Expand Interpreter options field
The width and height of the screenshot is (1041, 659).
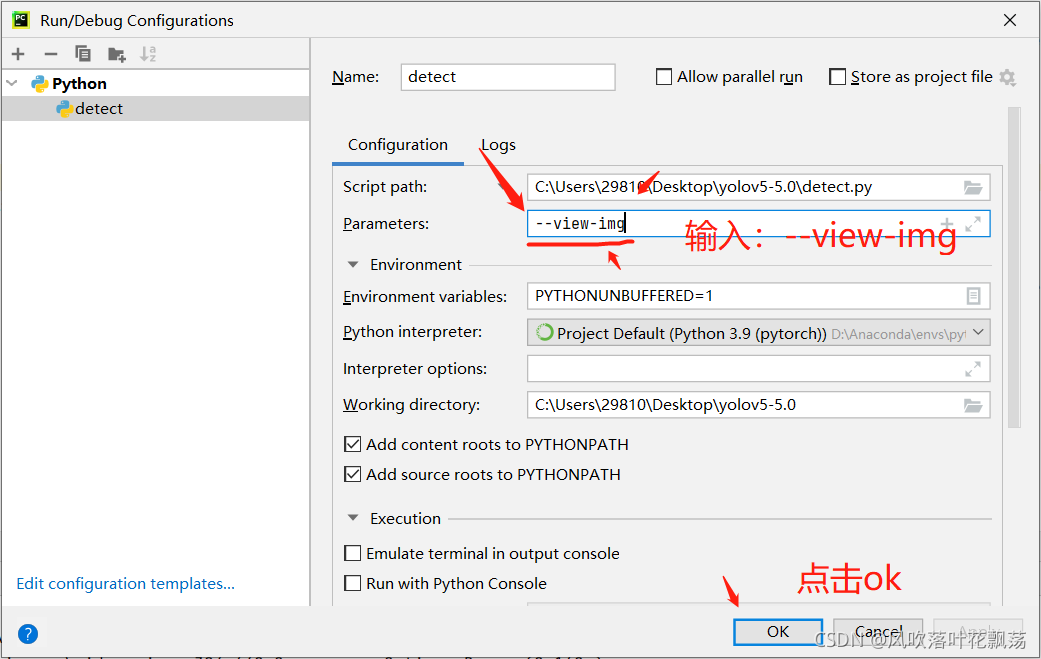click(973, 369)
